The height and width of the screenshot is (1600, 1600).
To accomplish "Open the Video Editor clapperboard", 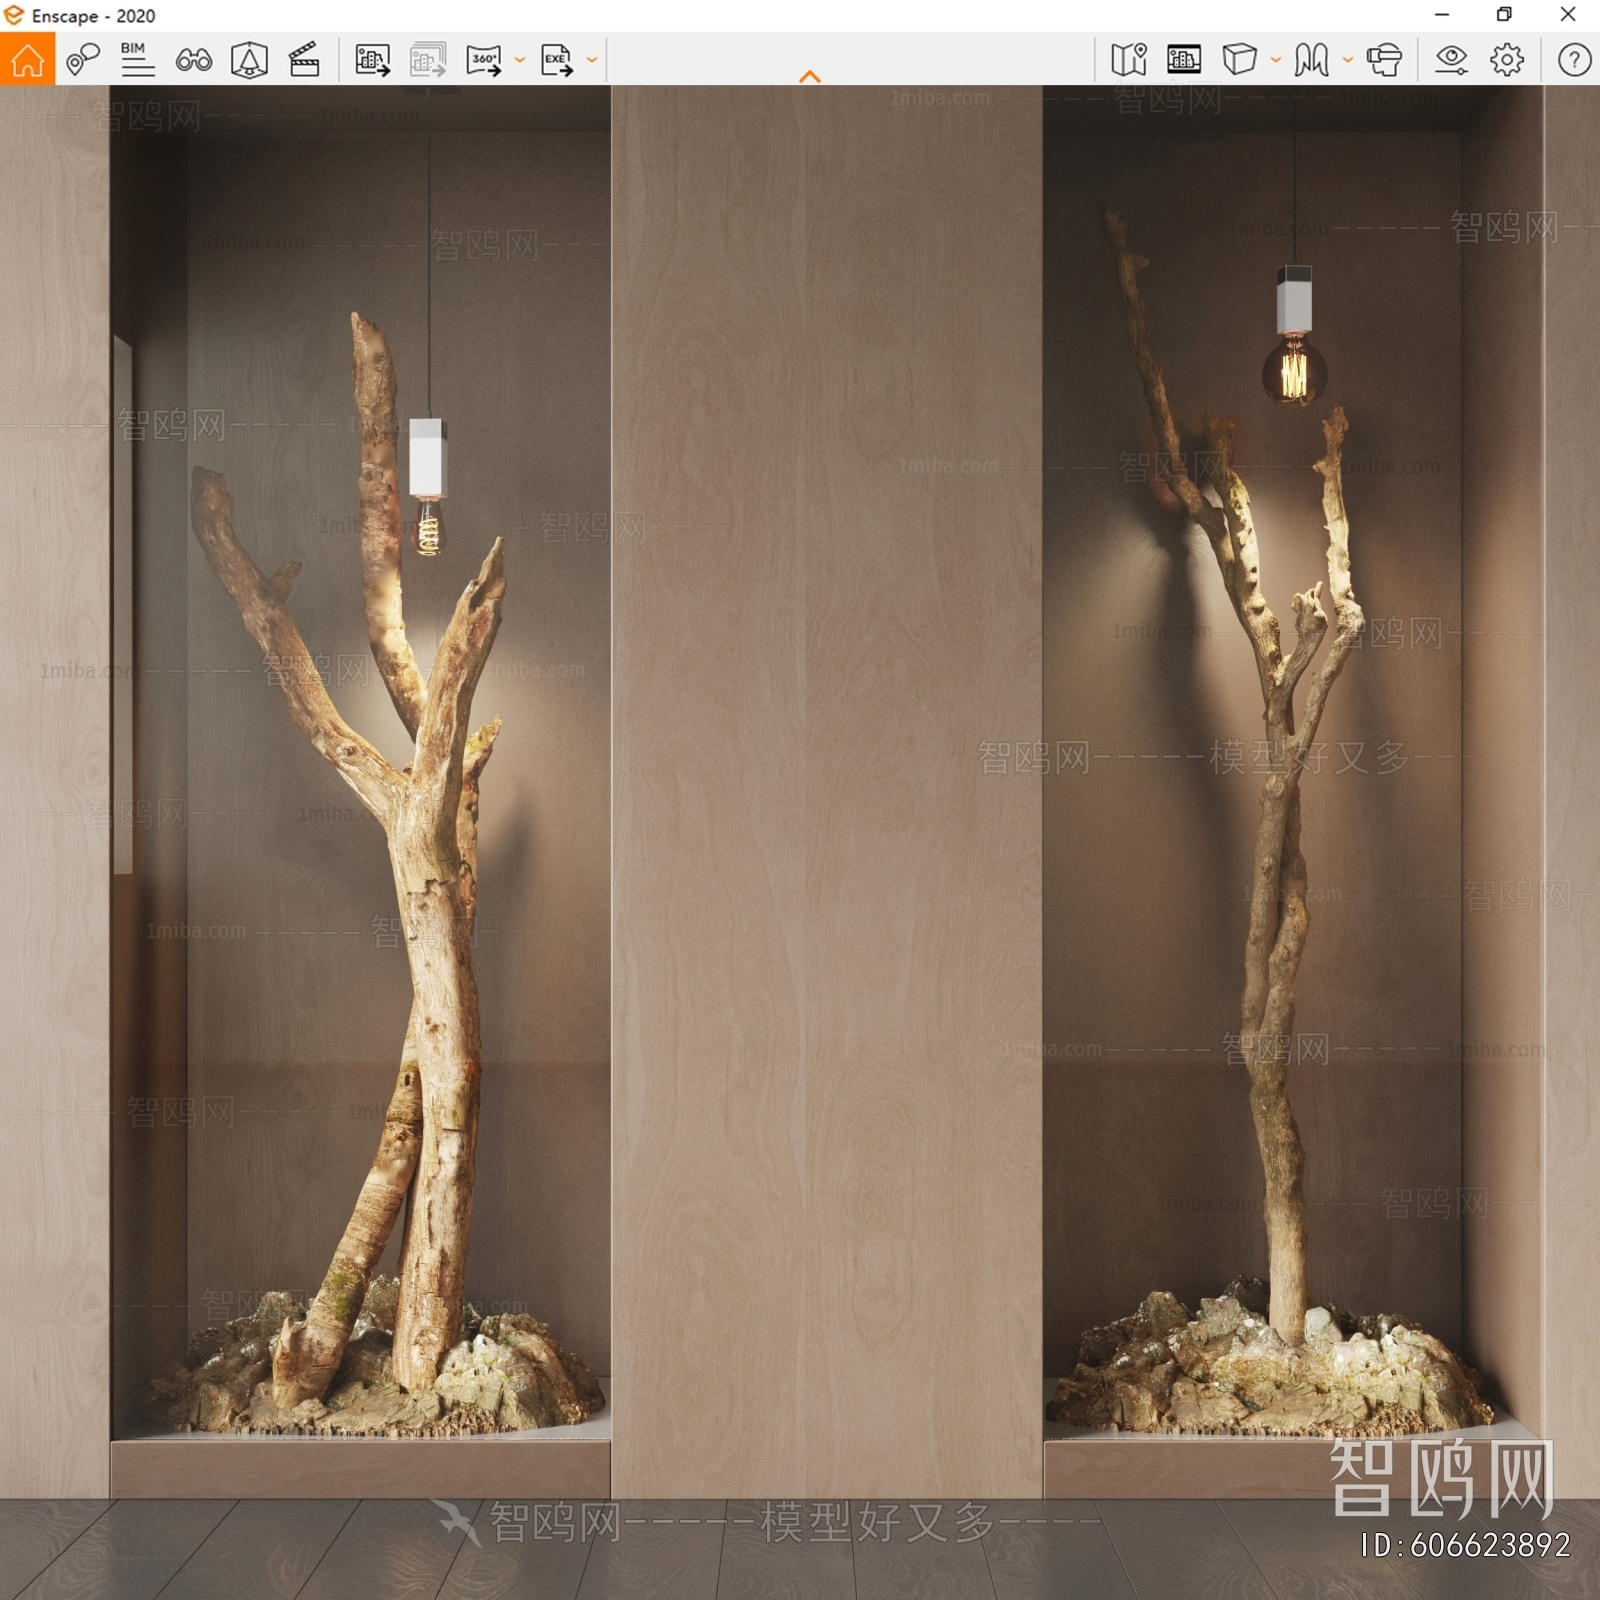I will 304,60.
